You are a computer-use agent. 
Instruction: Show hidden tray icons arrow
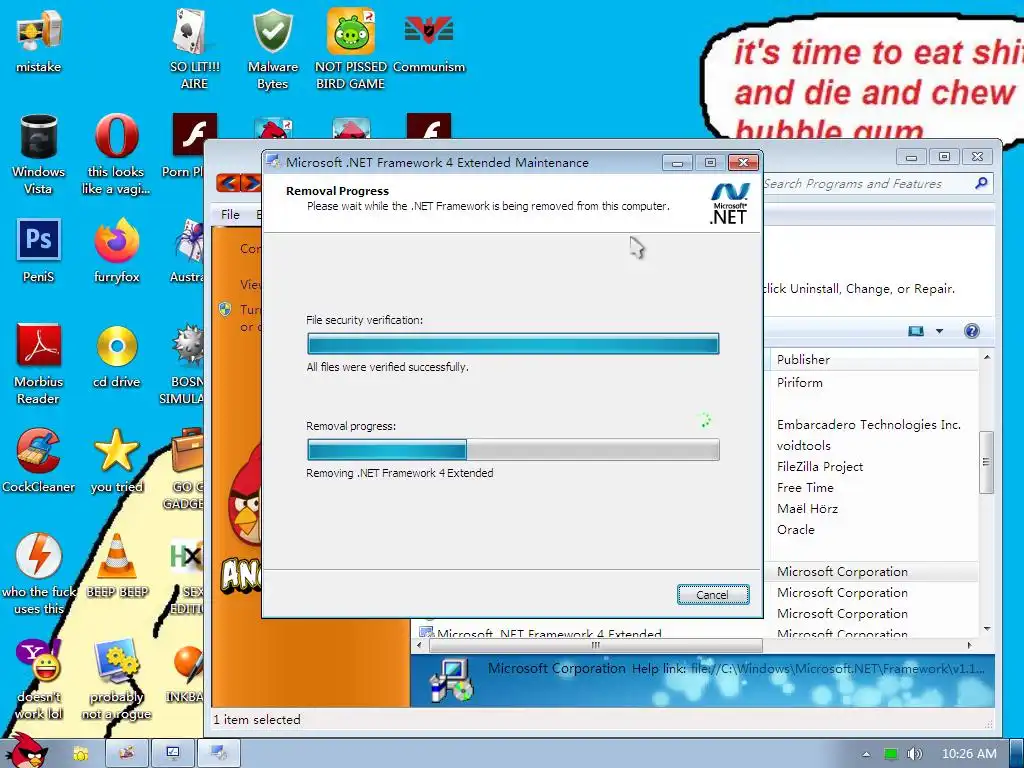click(866, 754)
